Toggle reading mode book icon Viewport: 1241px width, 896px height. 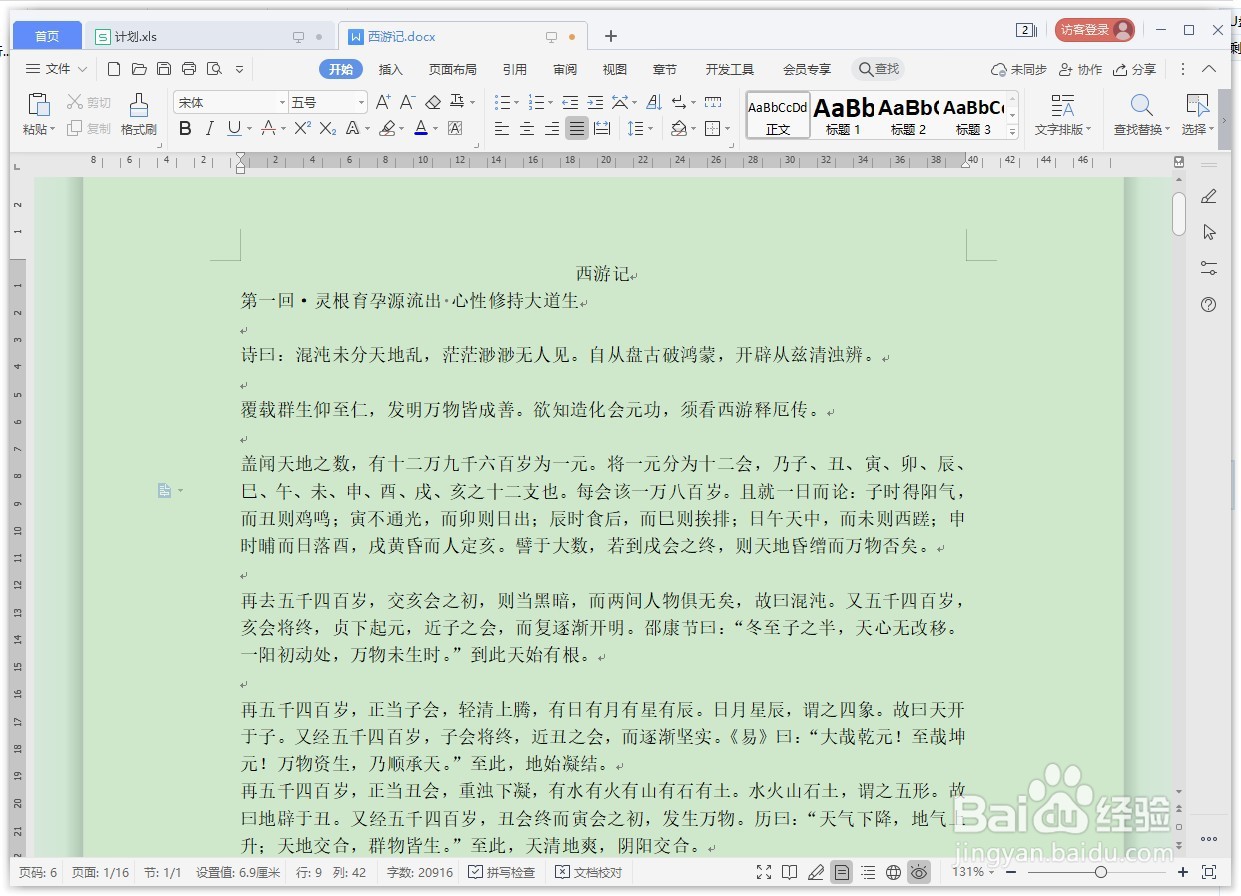pos(790,872)
